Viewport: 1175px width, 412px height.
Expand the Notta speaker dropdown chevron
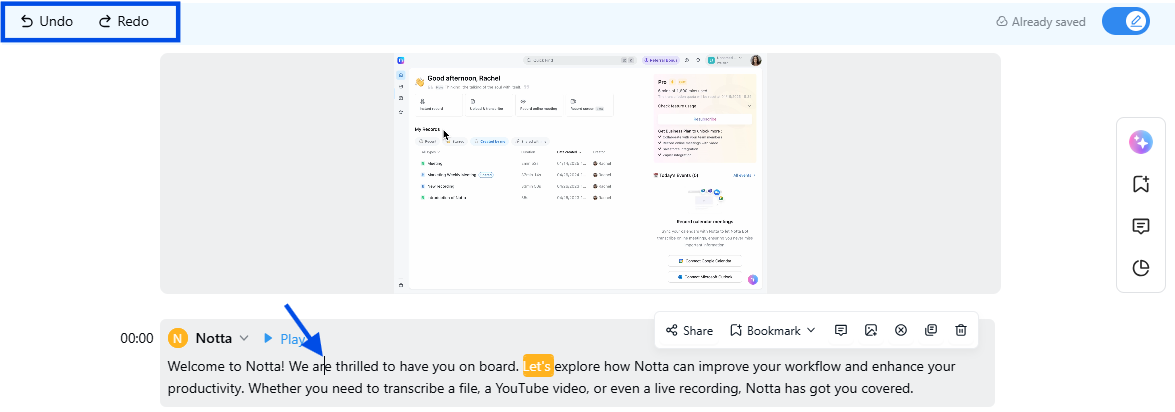pos(244,339)
